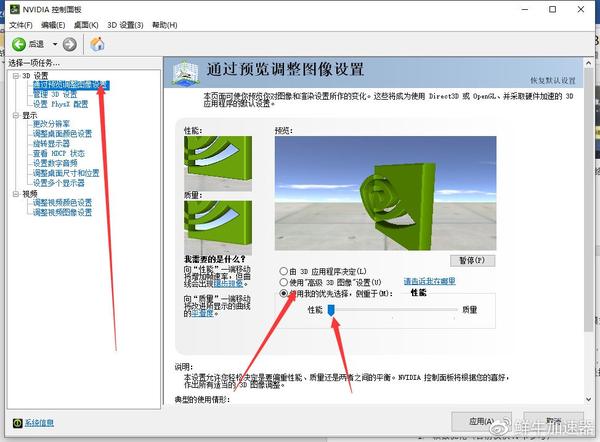
Task: Click the green Back arrow icon
Action: tap(19, 44)
